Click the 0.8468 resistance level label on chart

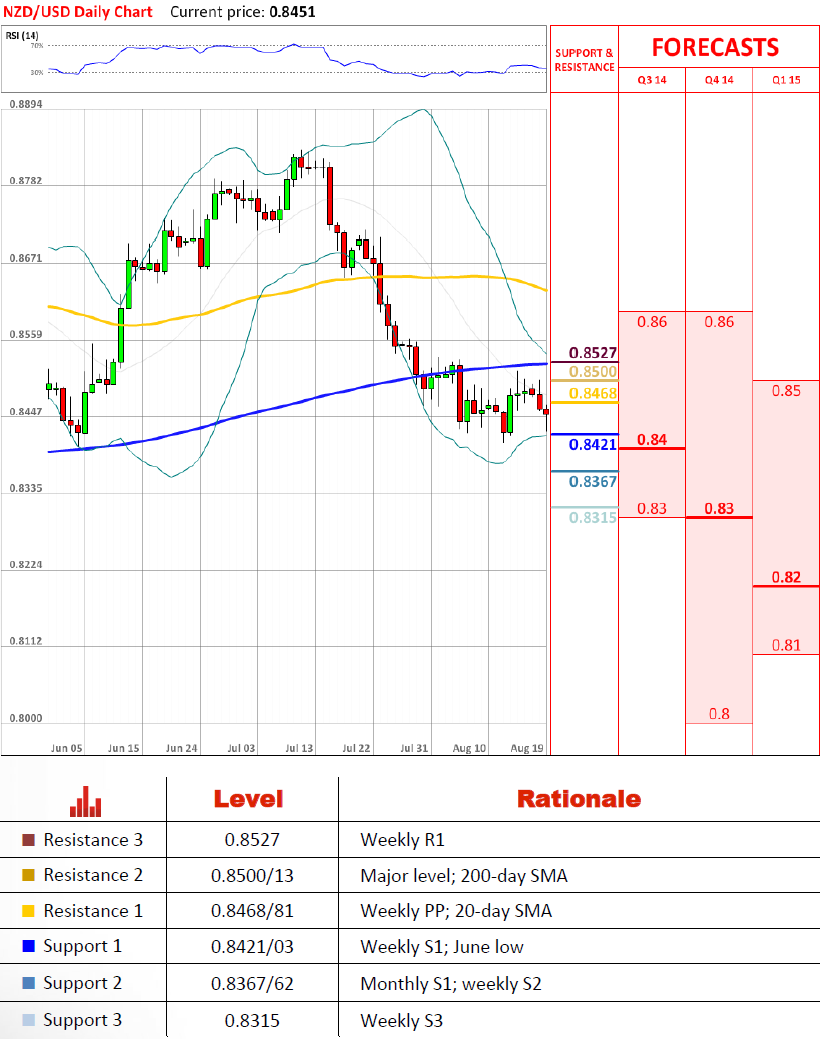coord(593,394)
